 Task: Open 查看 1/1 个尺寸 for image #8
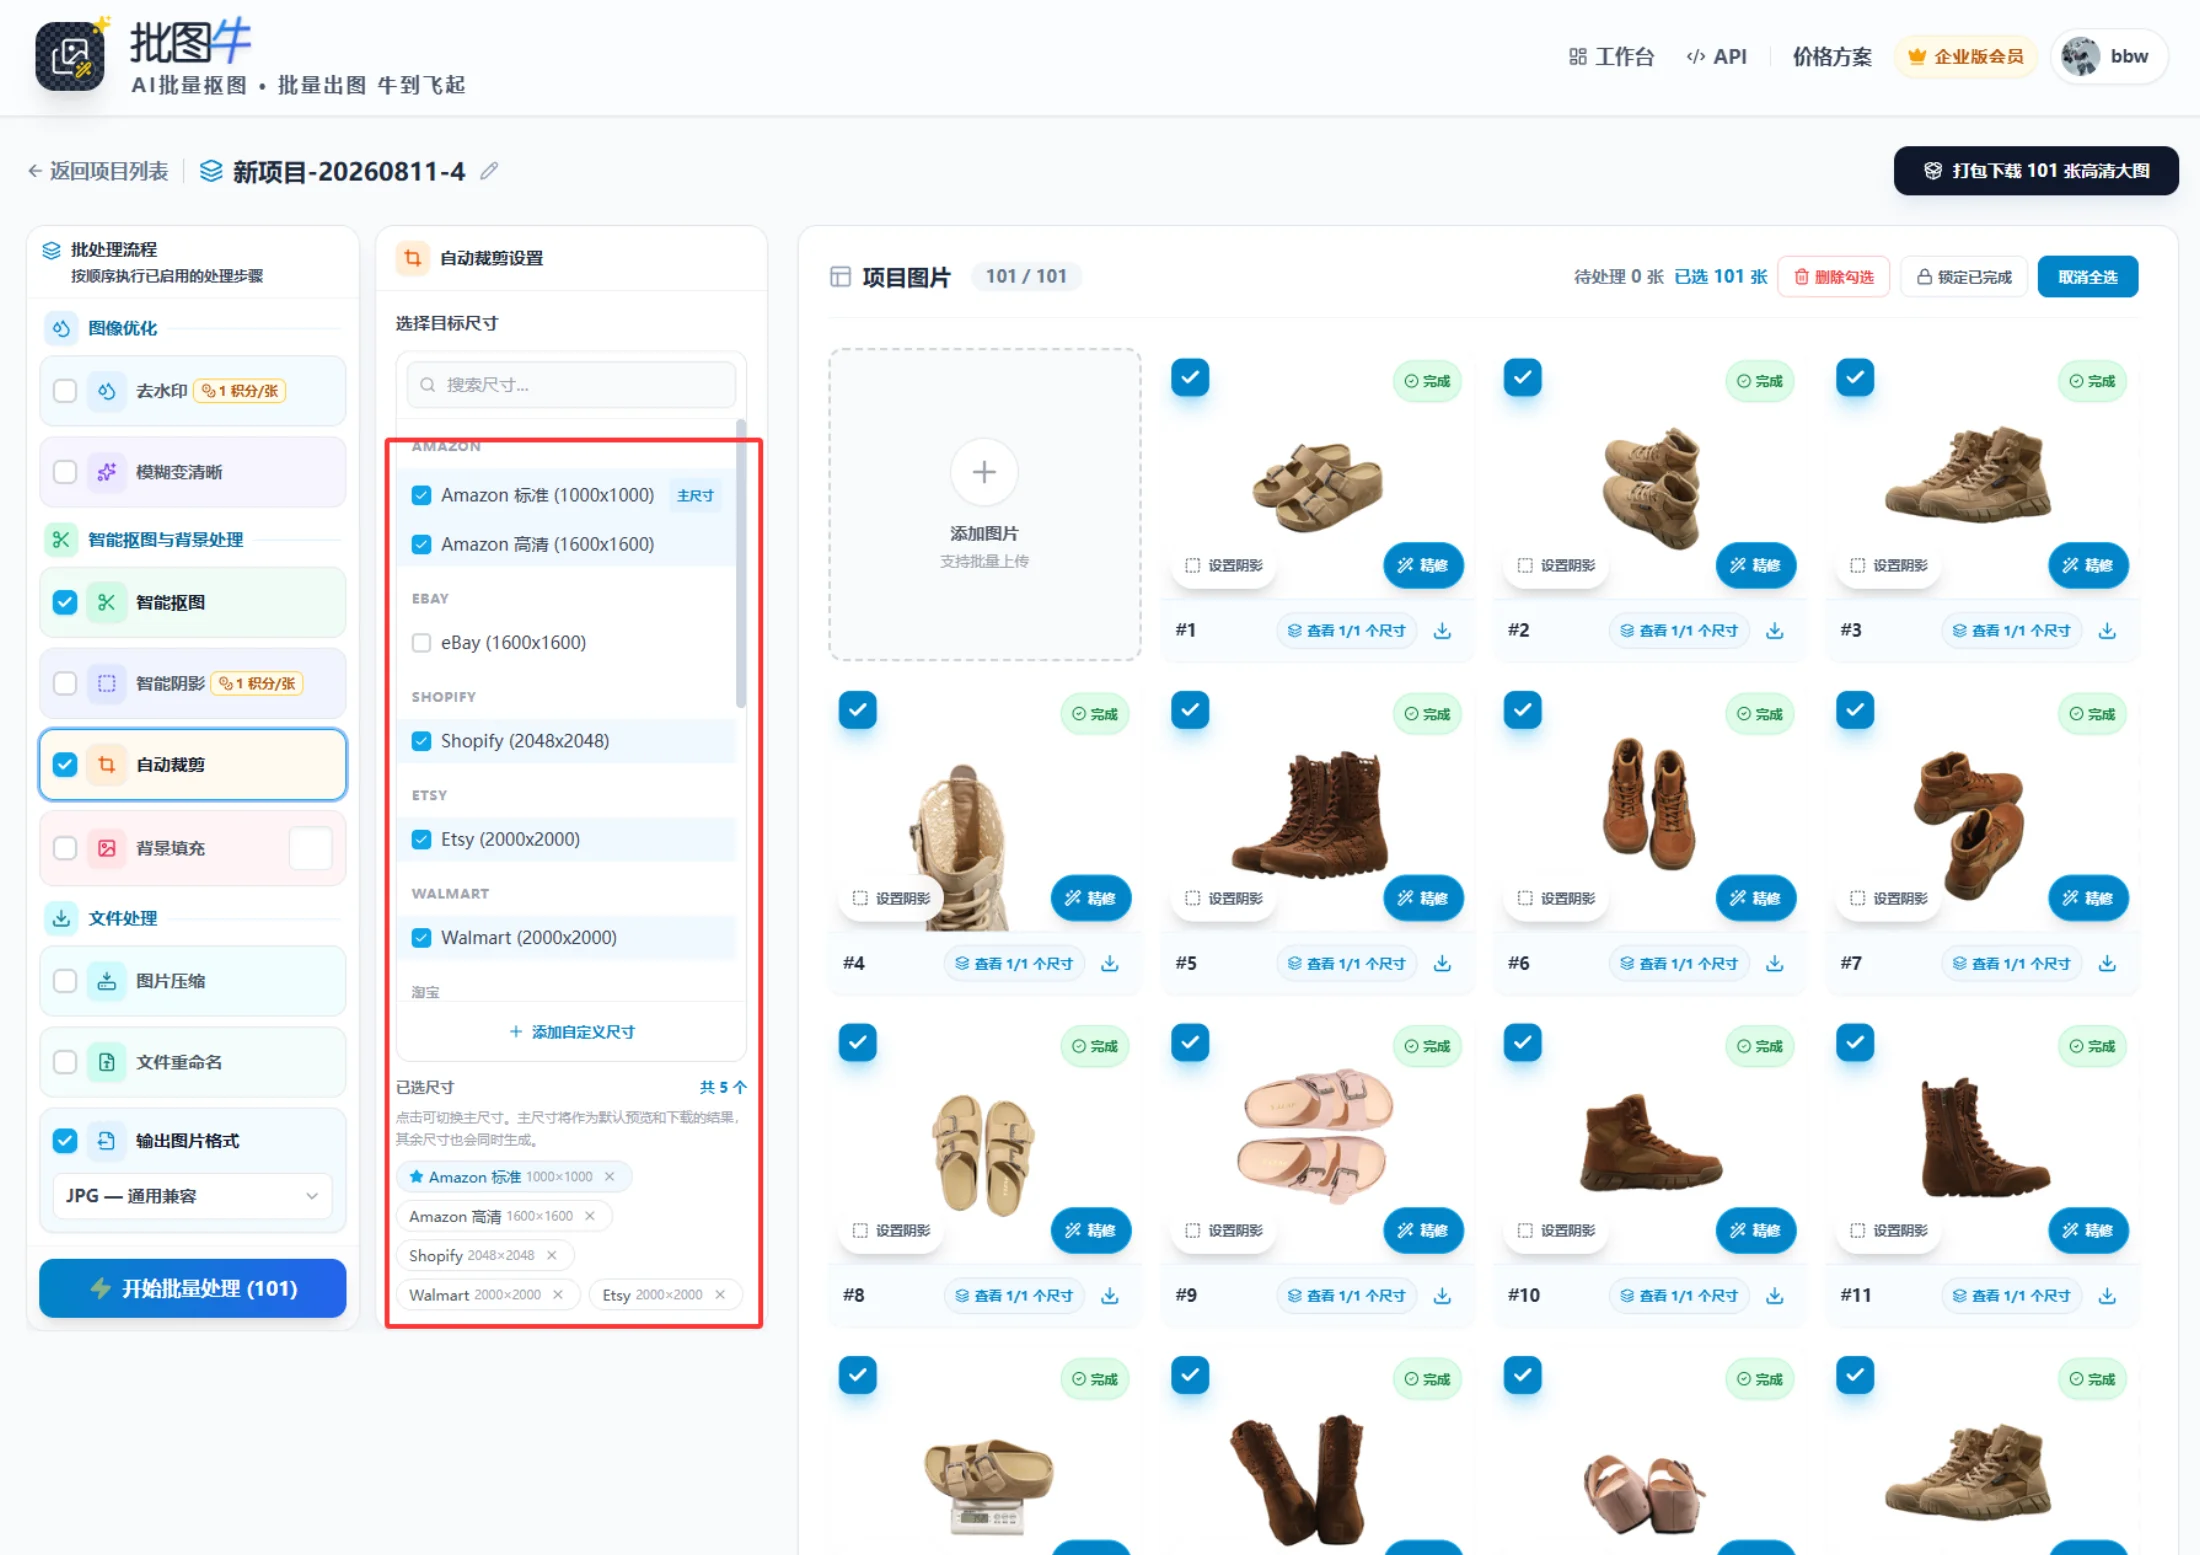click(x=1014, y=1296)
